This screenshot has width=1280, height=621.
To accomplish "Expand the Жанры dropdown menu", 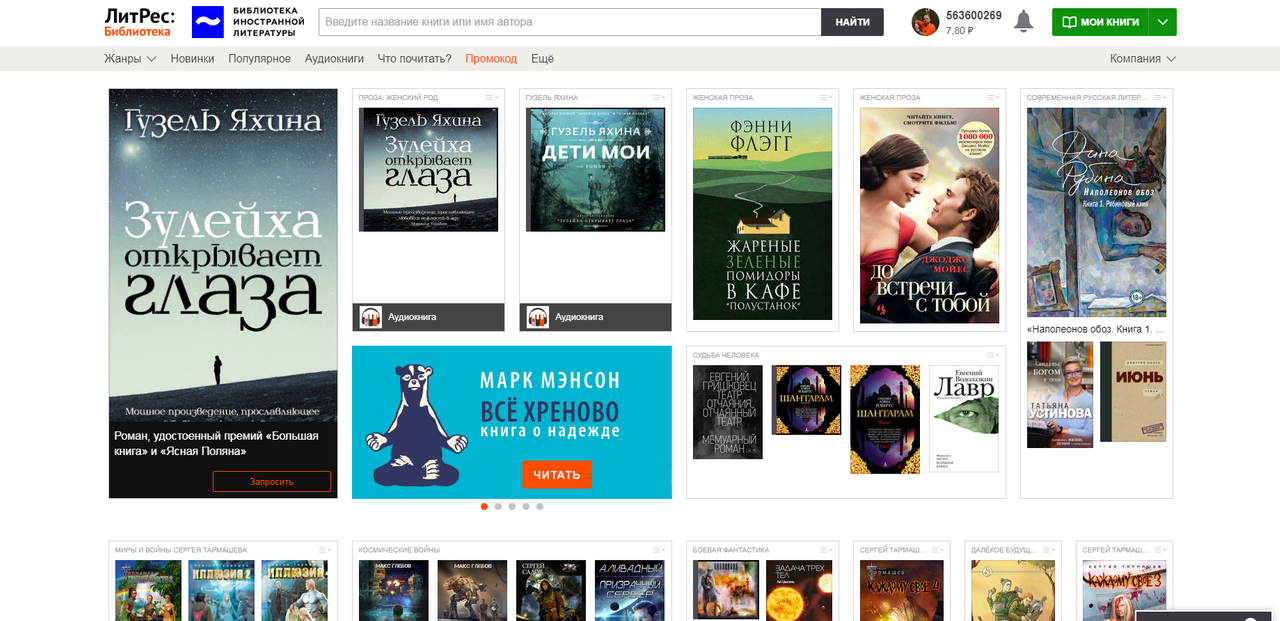I will point(130,59).
